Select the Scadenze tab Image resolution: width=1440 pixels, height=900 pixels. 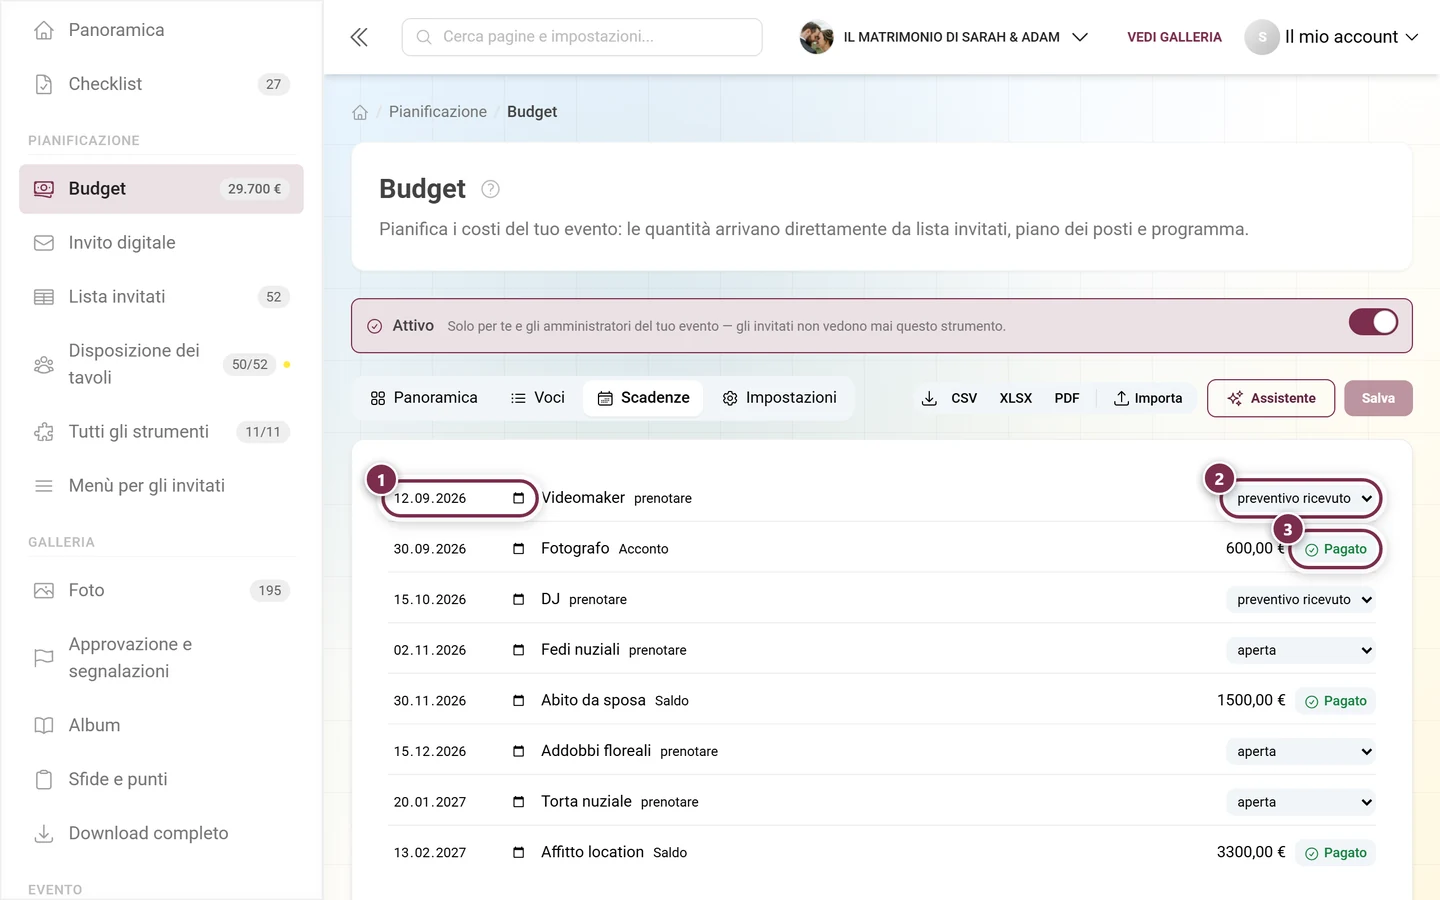coord(644,398)
